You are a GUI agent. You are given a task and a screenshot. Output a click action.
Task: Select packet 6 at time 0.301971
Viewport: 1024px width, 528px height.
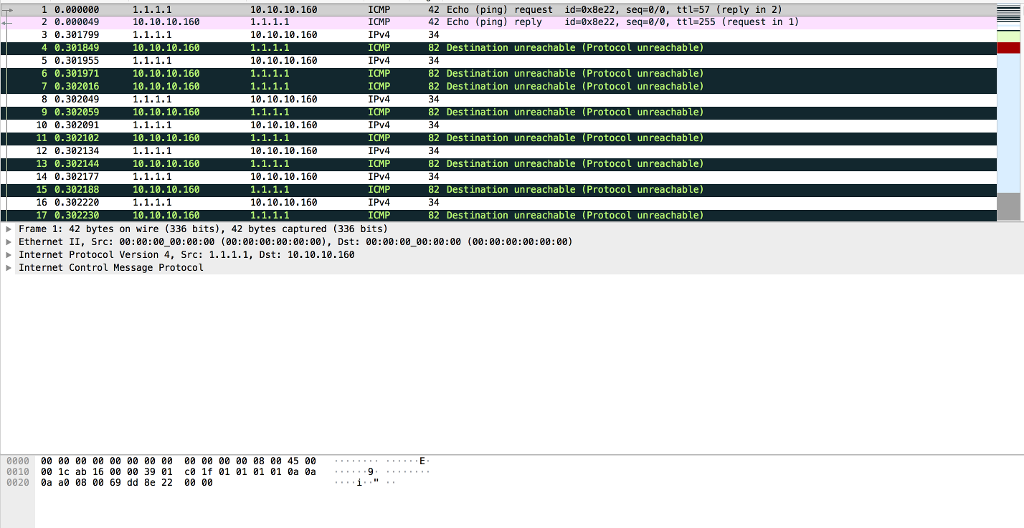[x=499, y=74]
